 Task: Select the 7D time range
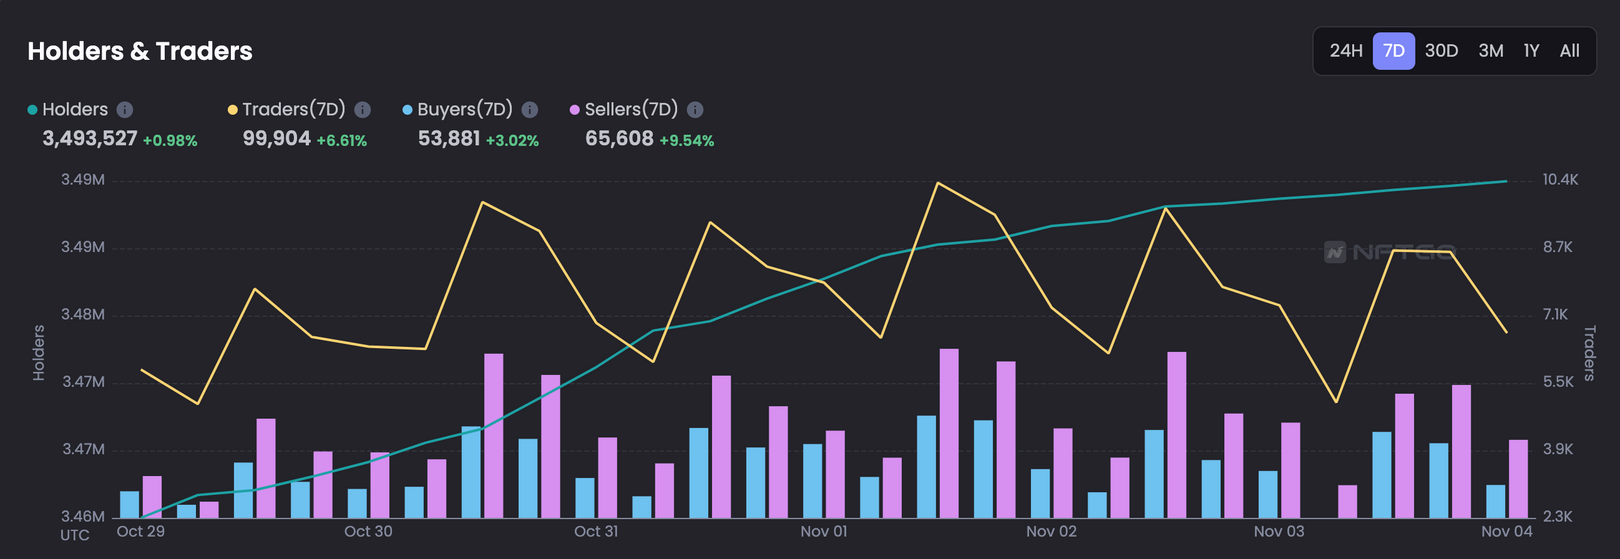coord(1393,51)
